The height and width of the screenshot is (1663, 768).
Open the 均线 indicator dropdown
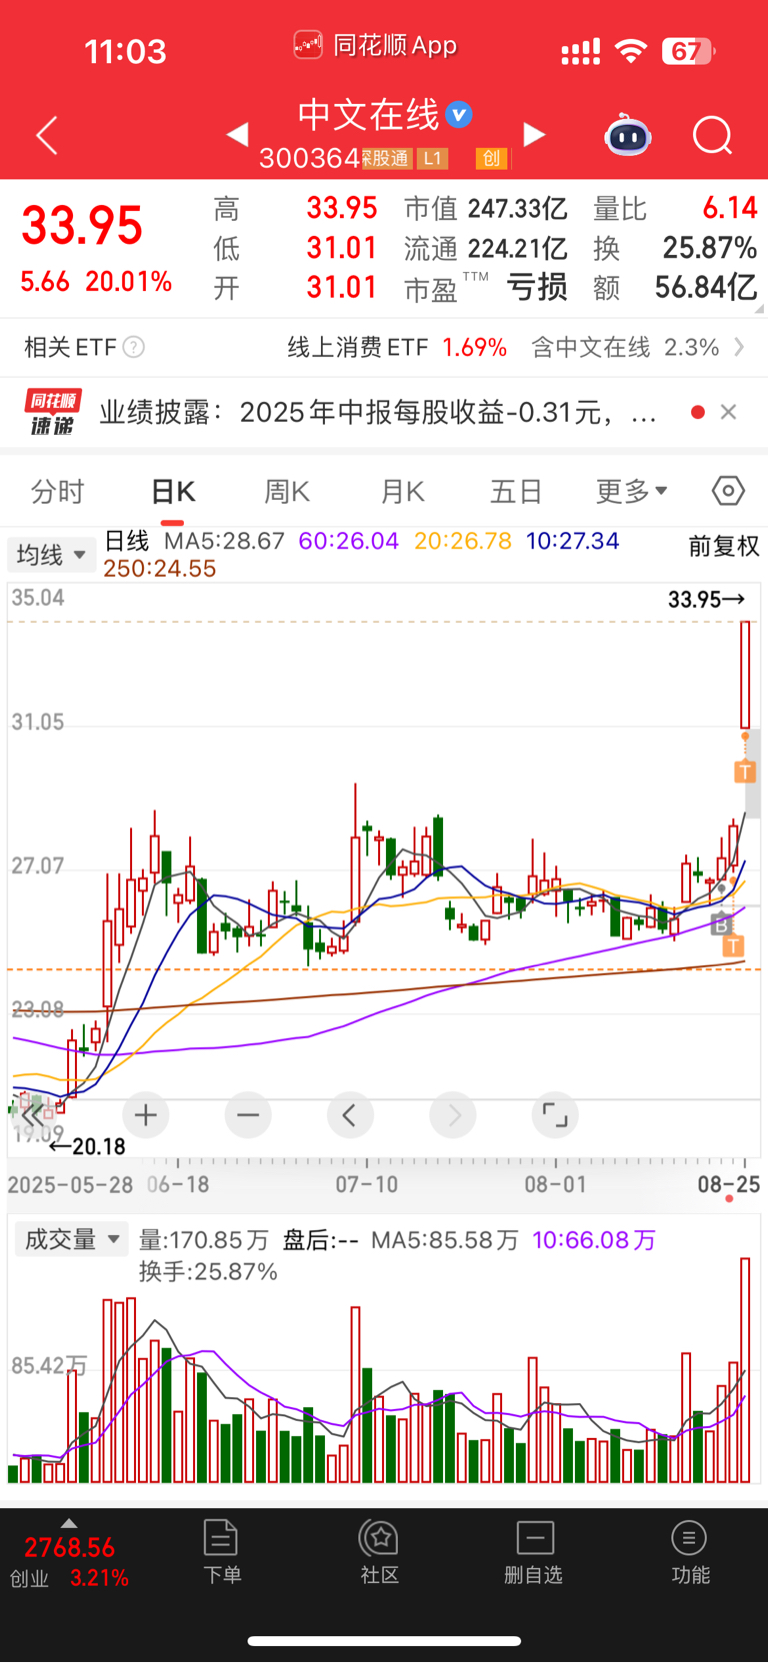(x=51, y=554)
